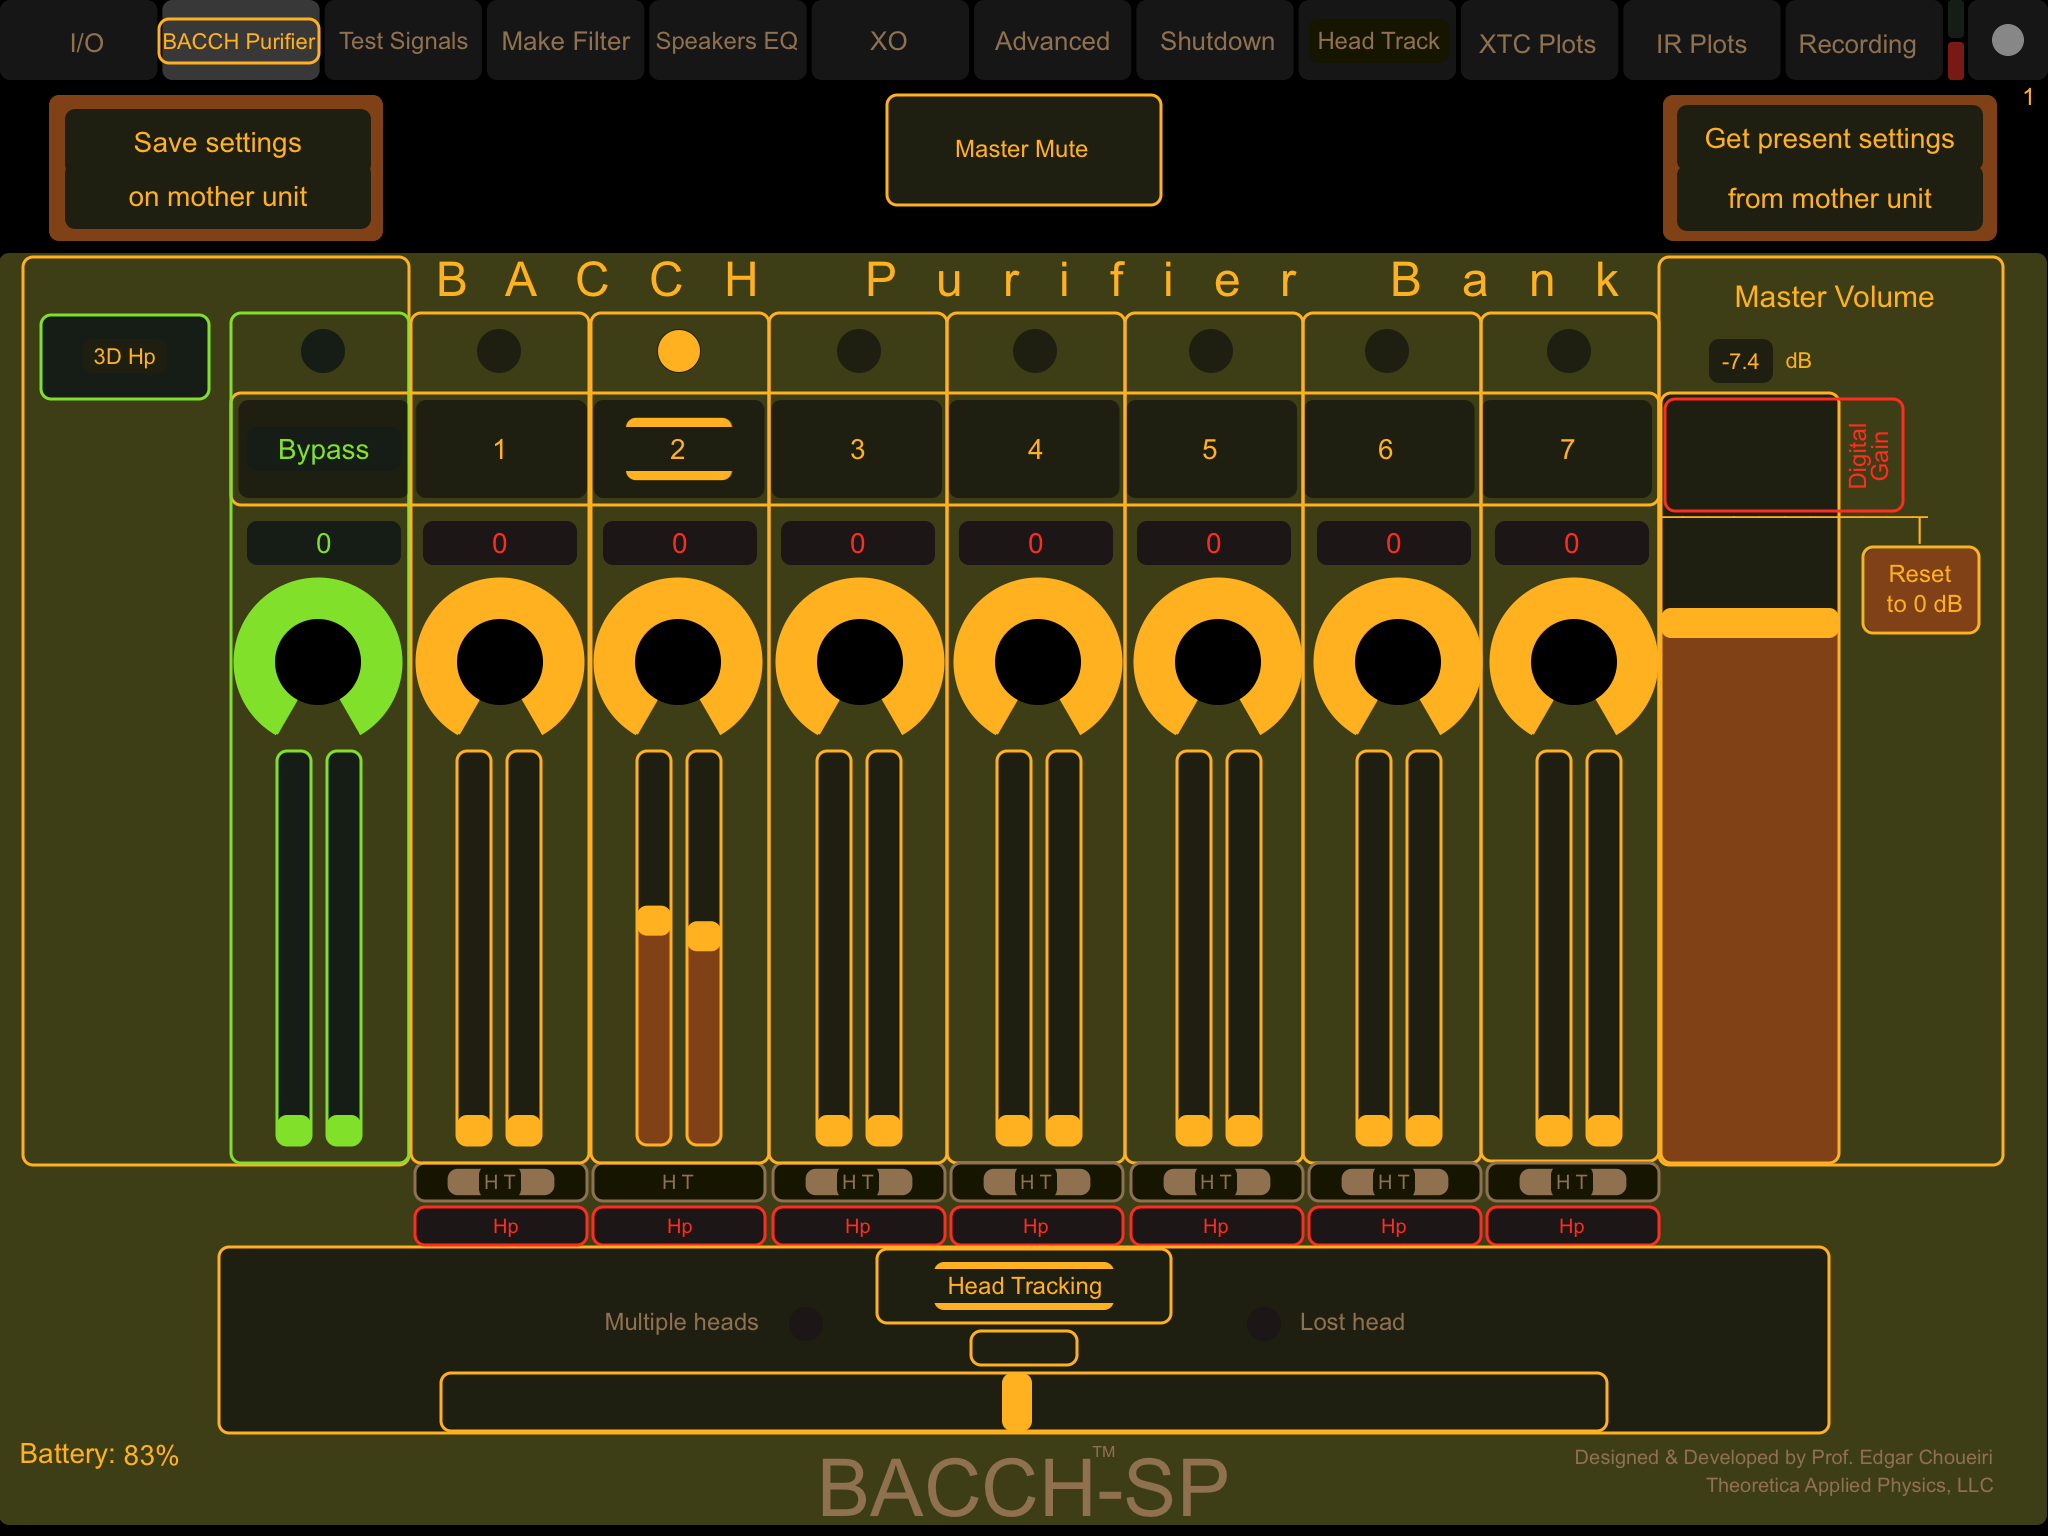Click the indicator light above slot 6

pos(1387,351)
